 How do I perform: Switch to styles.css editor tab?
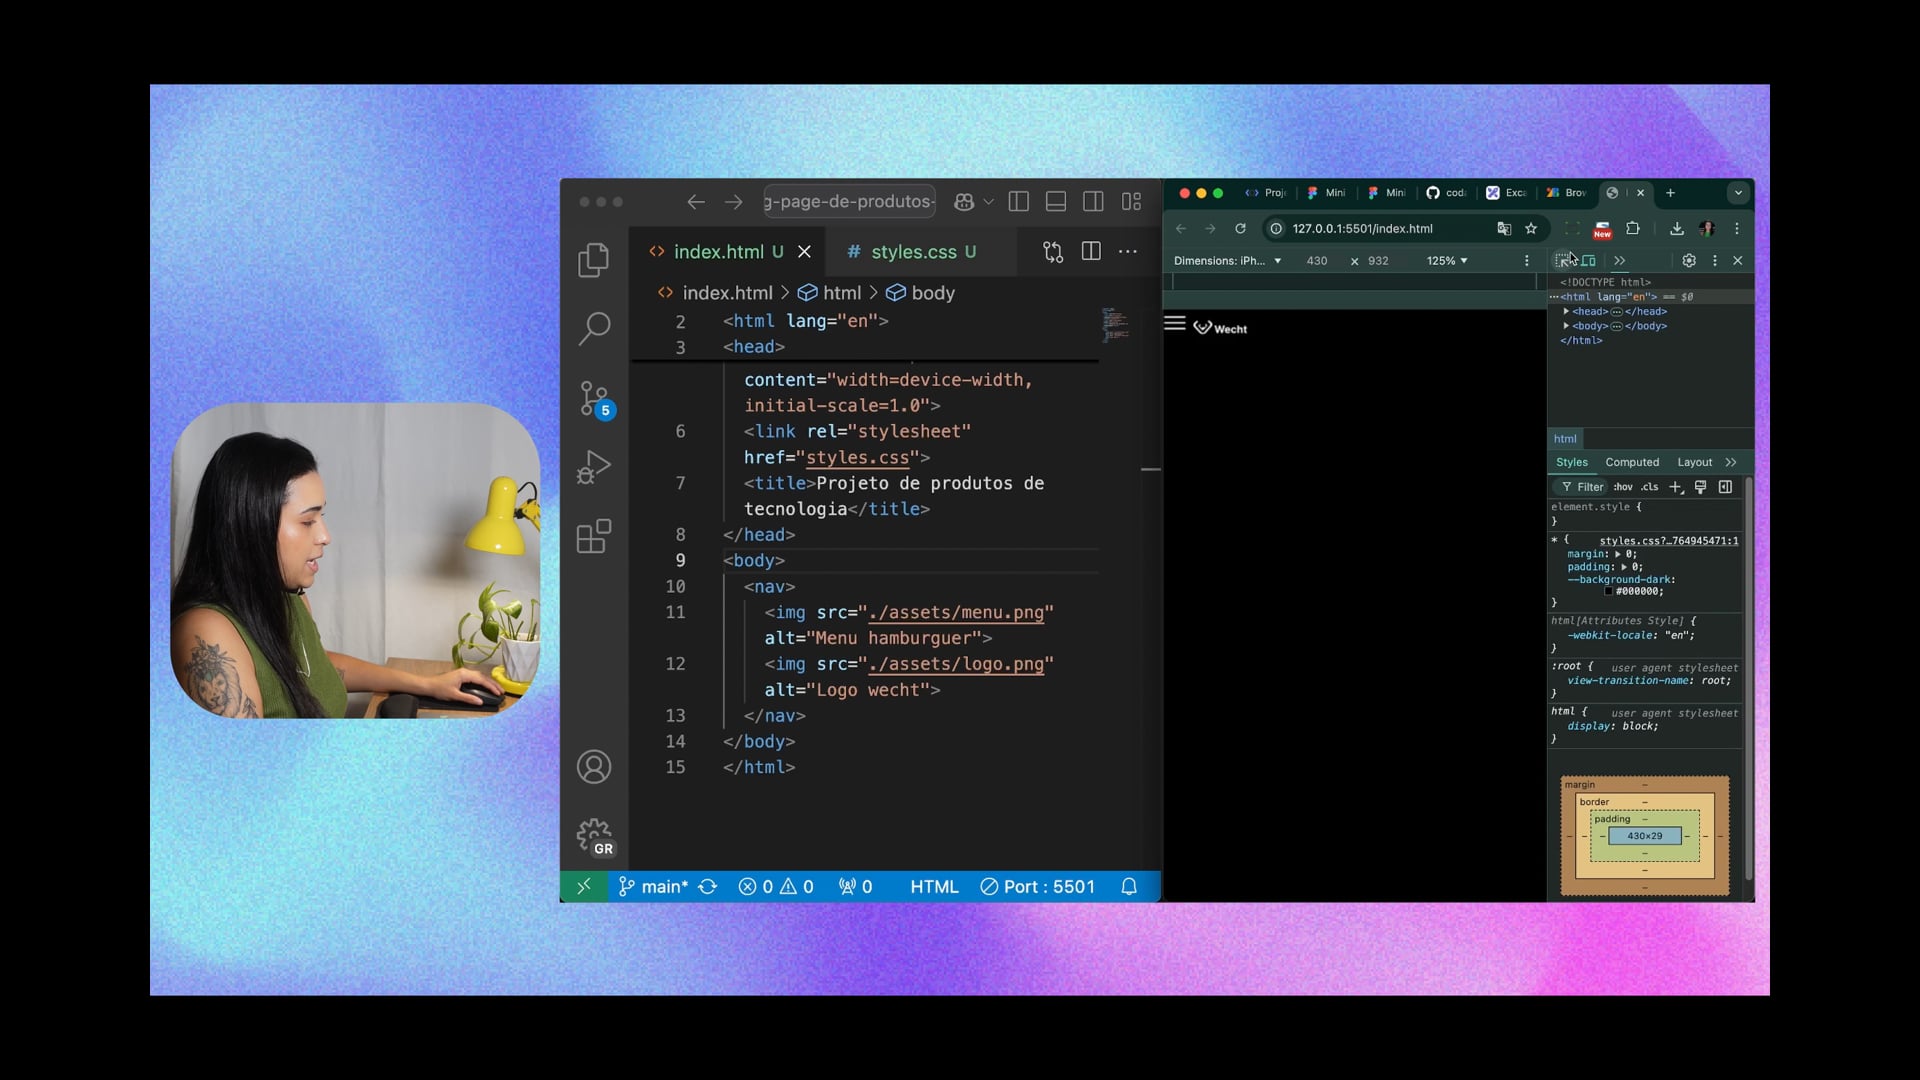[x=912, y=252]
